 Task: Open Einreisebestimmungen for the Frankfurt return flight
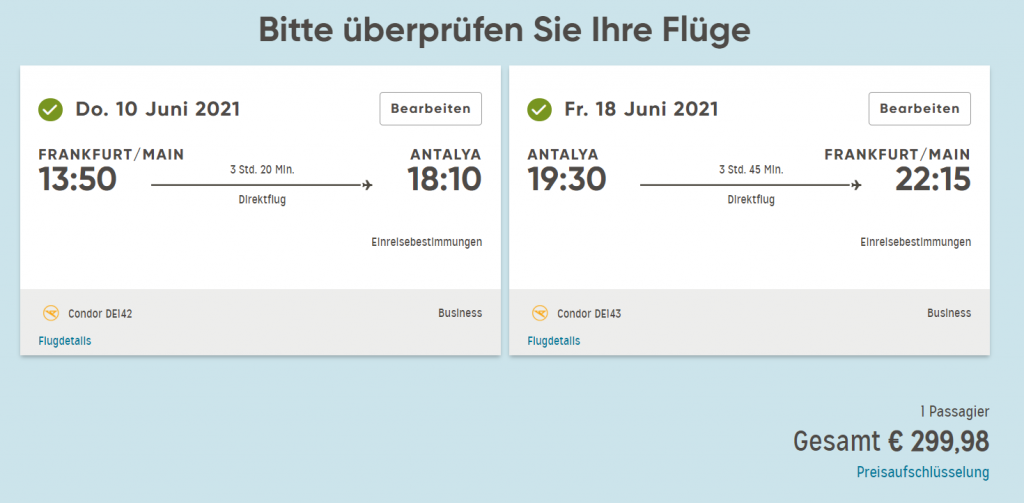point(915,242)
